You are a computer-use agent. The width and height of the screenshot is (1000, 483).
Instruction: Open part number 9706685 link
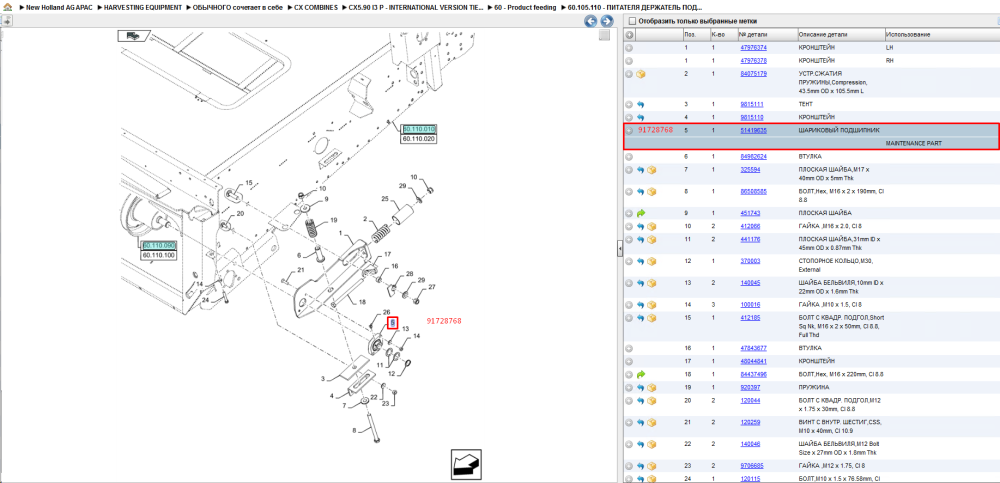[751, 466]
